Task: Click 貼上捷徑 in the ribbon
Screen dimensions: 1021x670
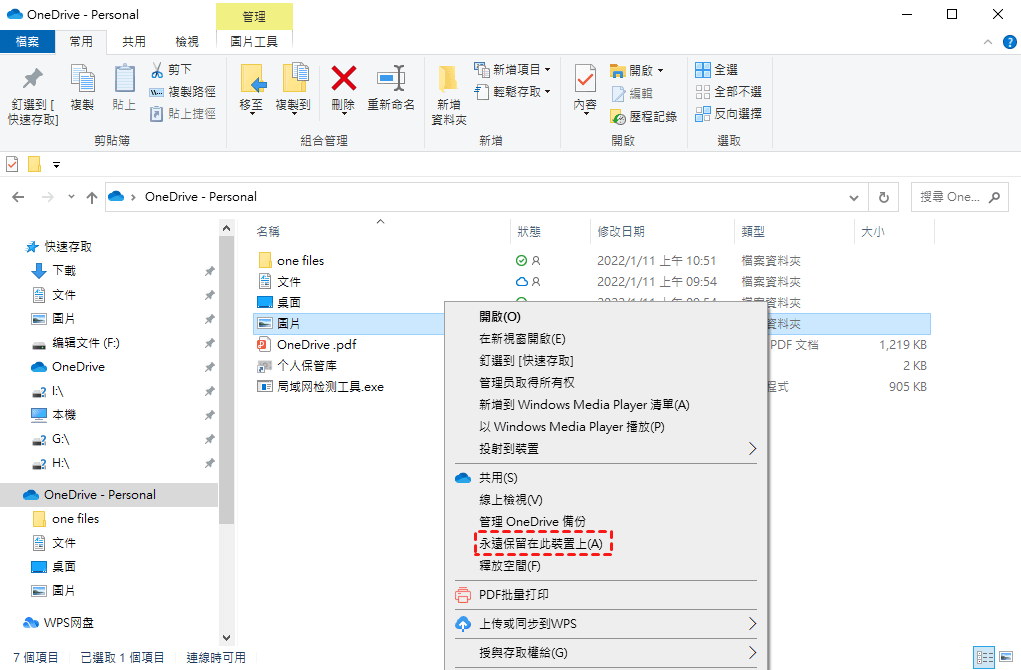Action: pyautogui.click(x=182, y=114)
